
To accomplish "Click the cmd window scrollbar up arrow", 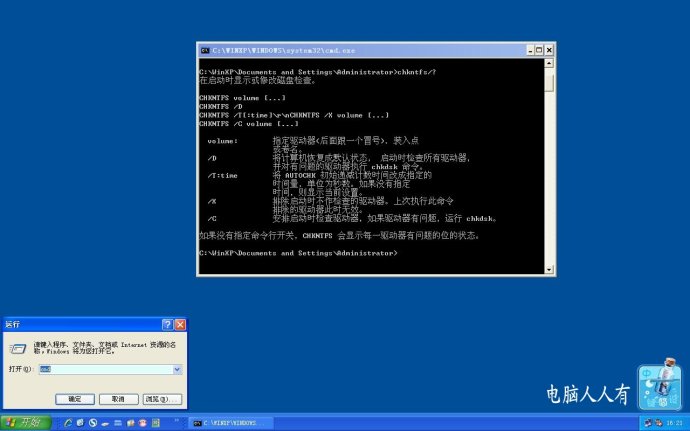I will 549,66.
